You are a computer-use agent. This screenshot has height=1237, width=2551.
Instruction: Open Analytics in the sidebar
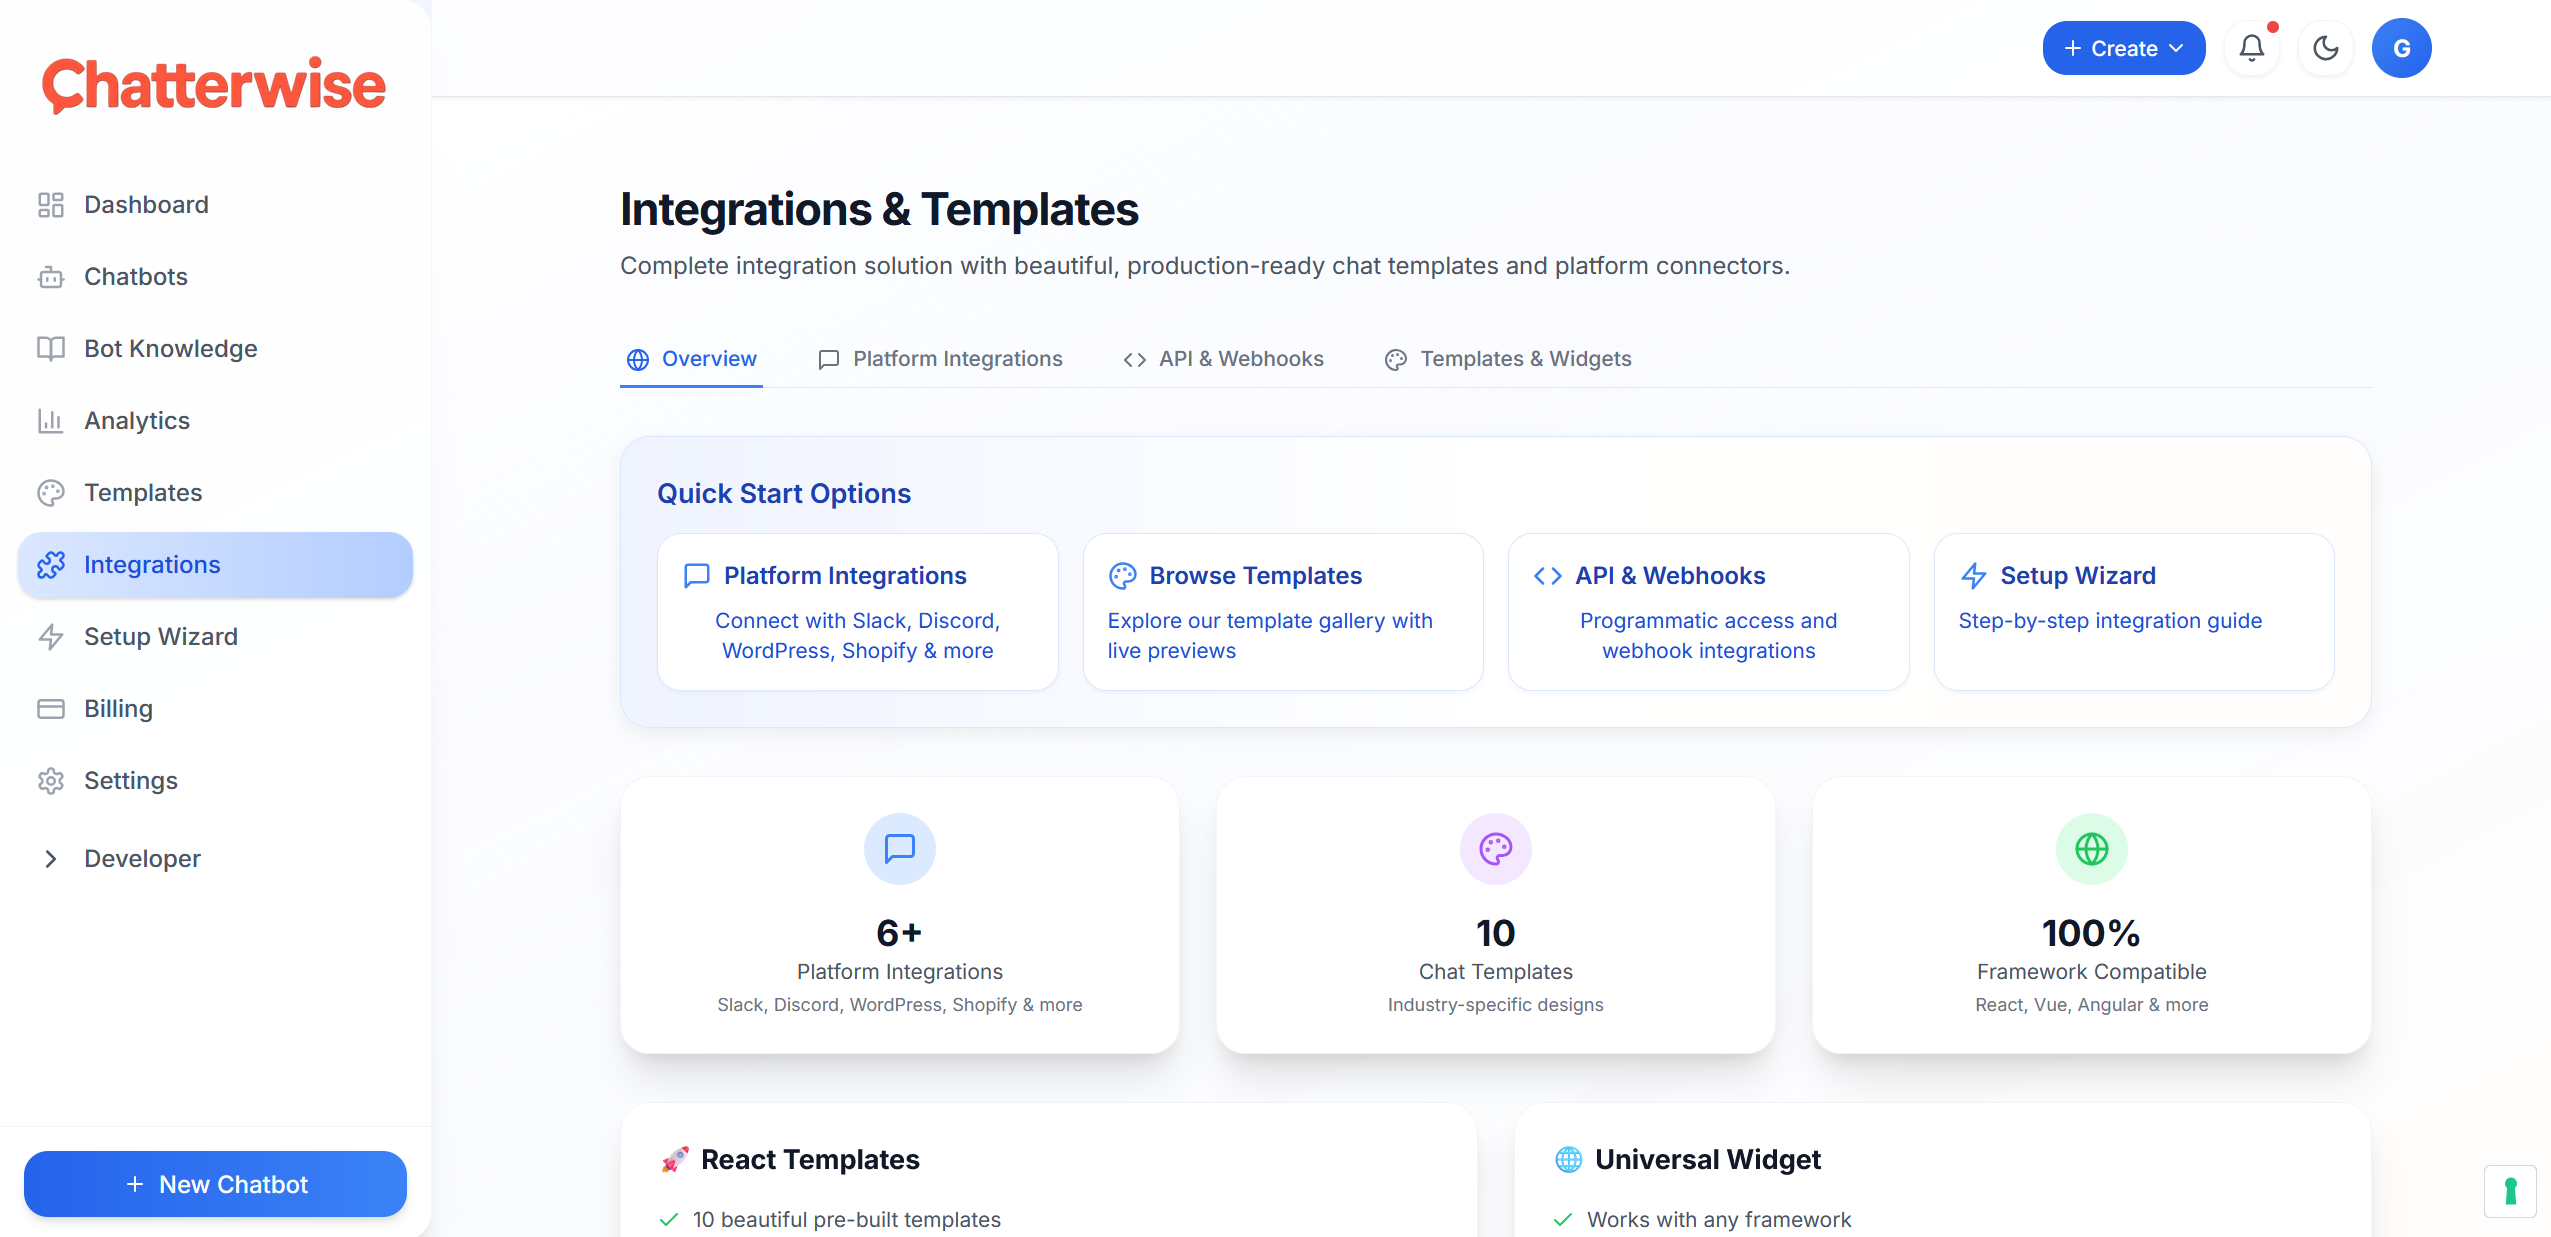(137, 421)
